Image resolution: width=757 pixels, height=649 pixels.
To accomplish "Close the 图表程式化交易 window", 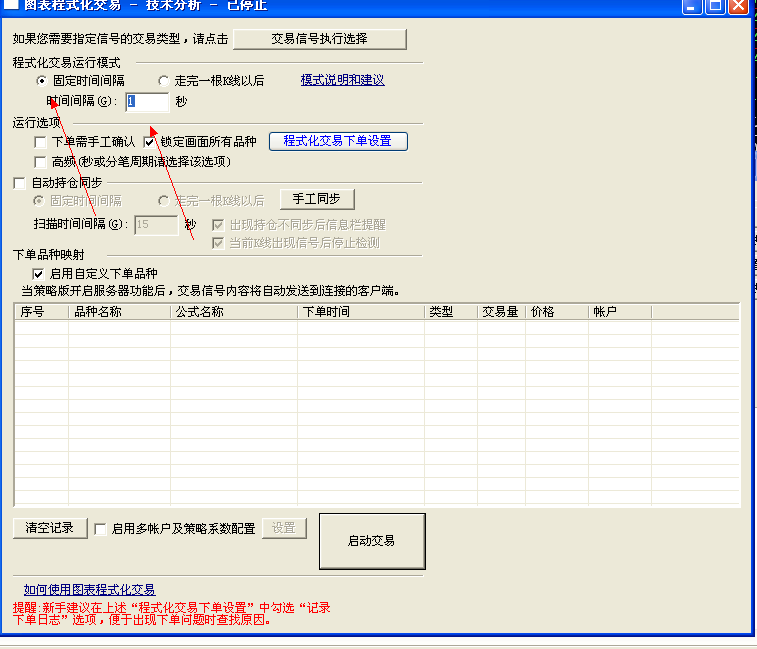I will tap(739, 6).
